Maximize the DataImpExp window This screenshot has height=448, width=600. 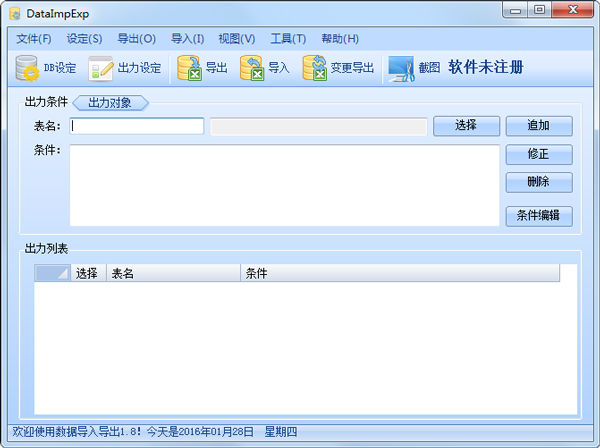pyautogui.click(x=540, y=10)
